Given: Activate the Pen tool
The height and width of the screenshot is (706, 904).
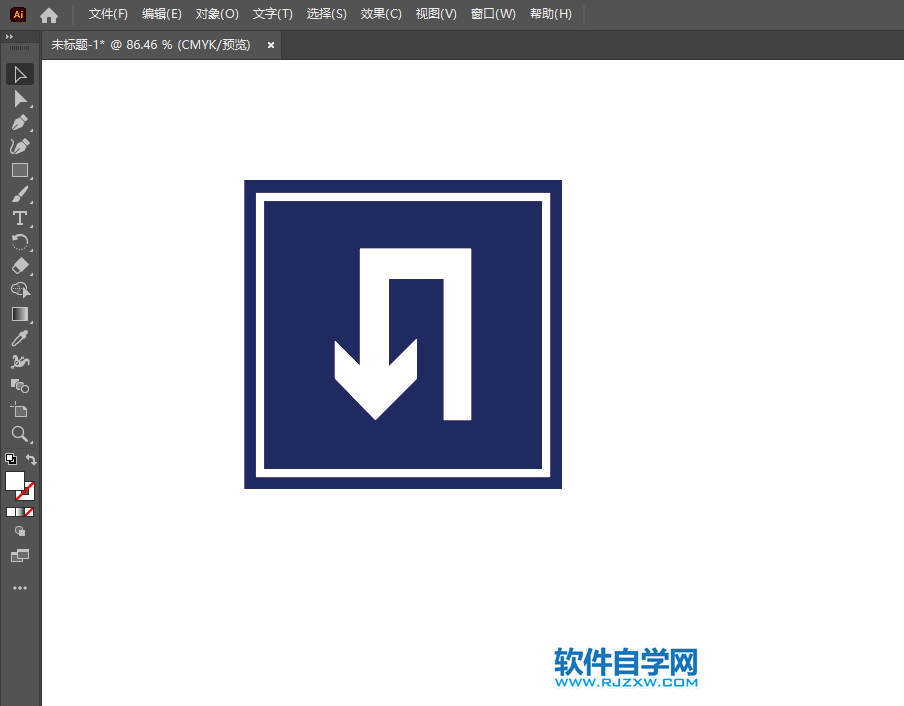Looking at the screenshot, I should (x=20, y=122).
